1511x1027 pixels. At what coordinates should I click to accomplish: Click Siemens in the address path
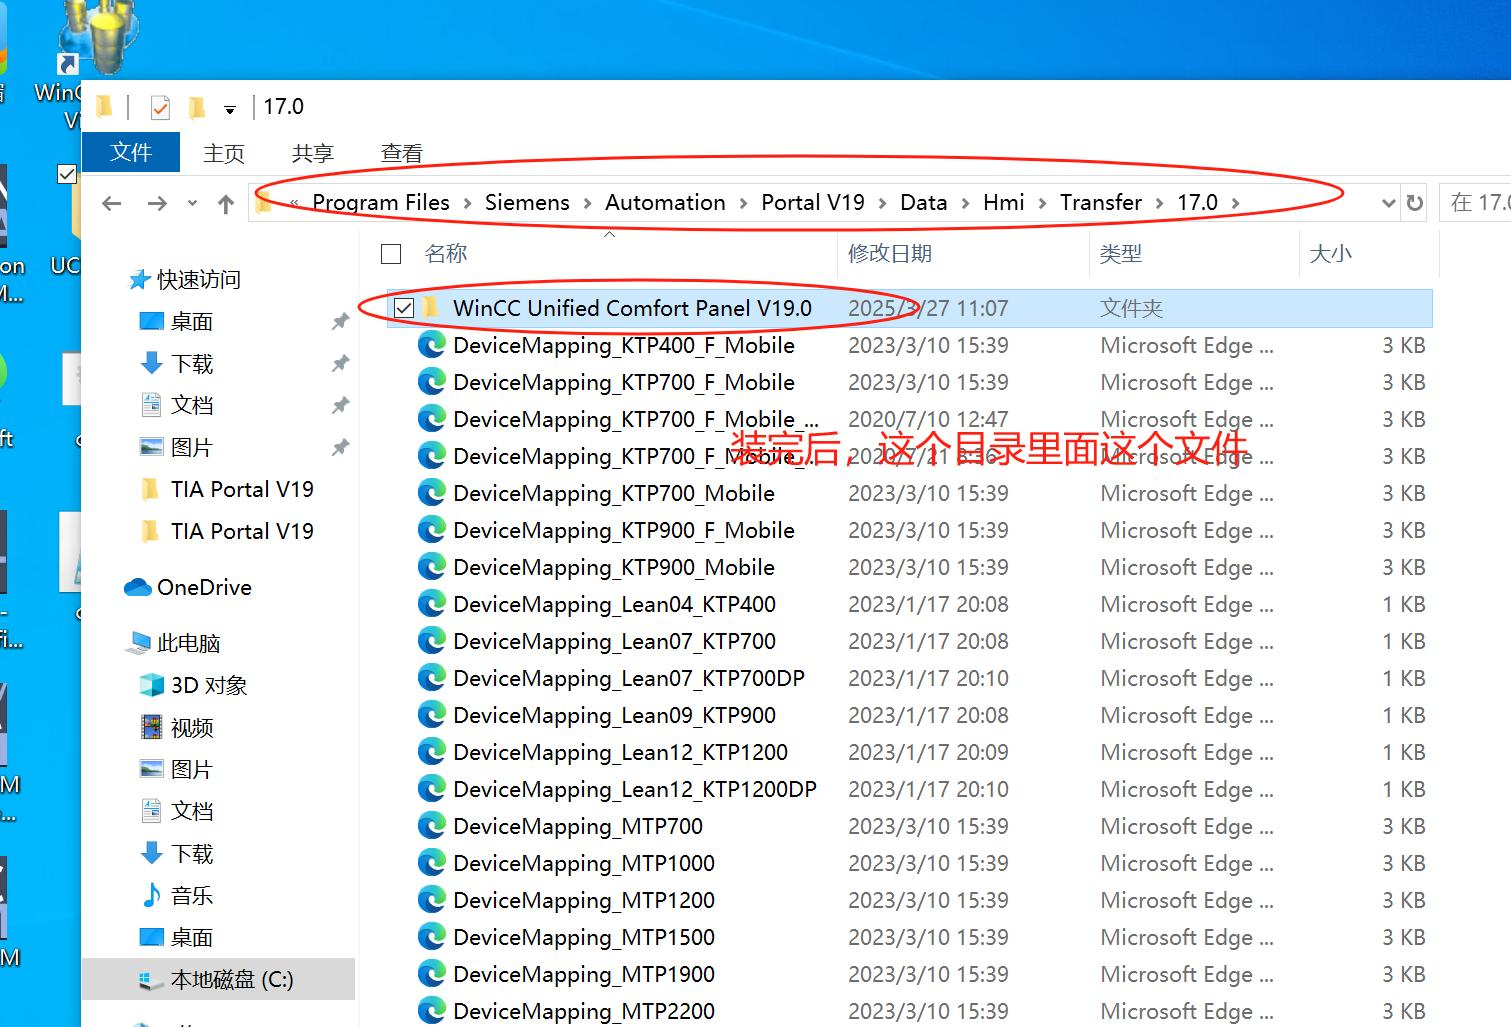coord(527,202)
